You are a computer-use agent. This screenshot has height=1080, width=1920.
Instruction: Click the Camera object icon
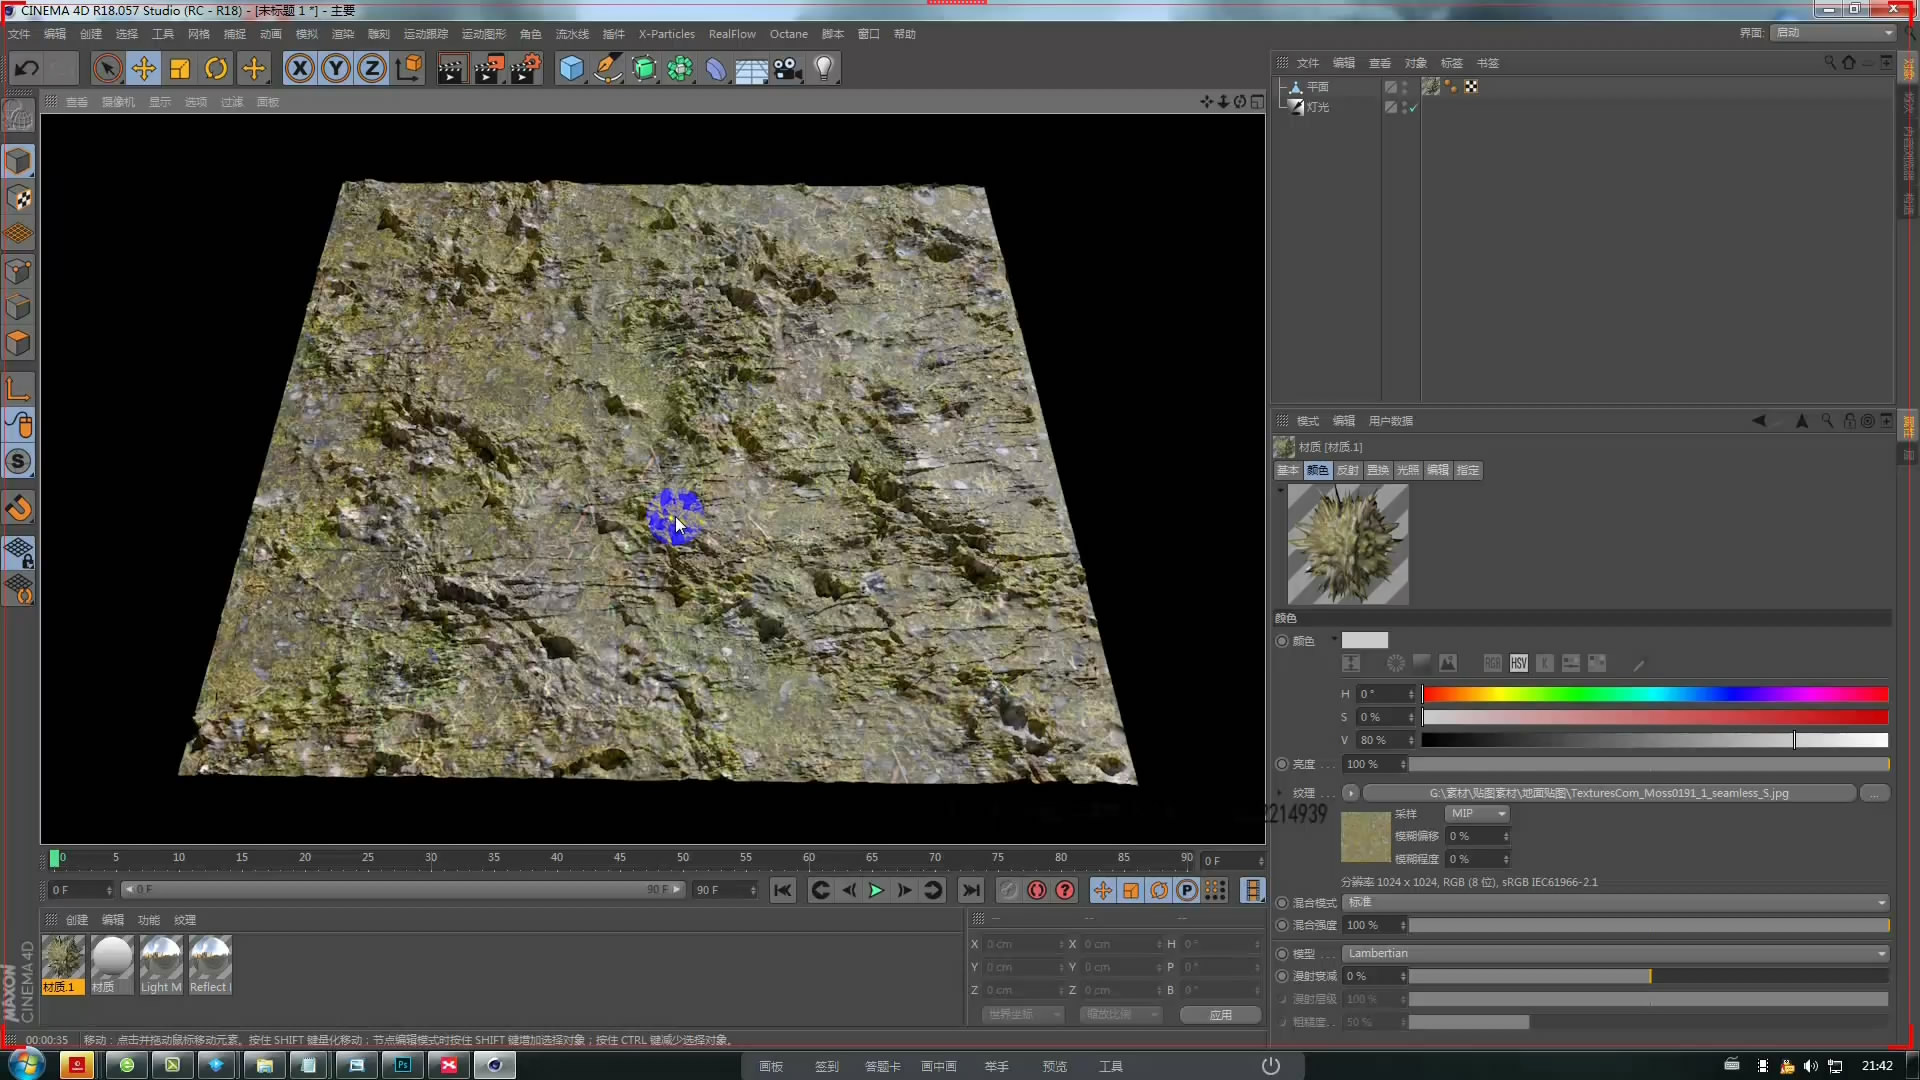tap(788, 69)
